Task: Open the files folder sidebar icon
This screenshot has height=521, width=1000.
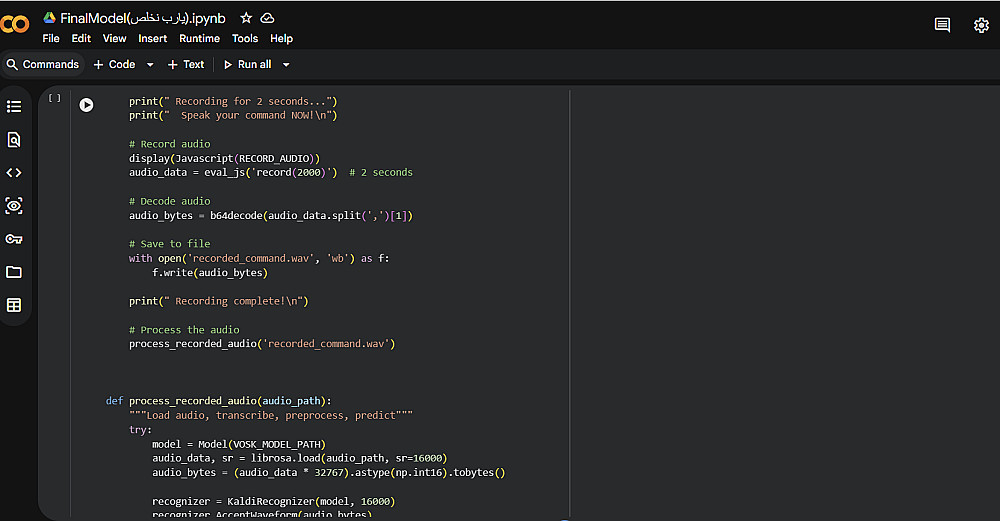Action: point(14,272)
